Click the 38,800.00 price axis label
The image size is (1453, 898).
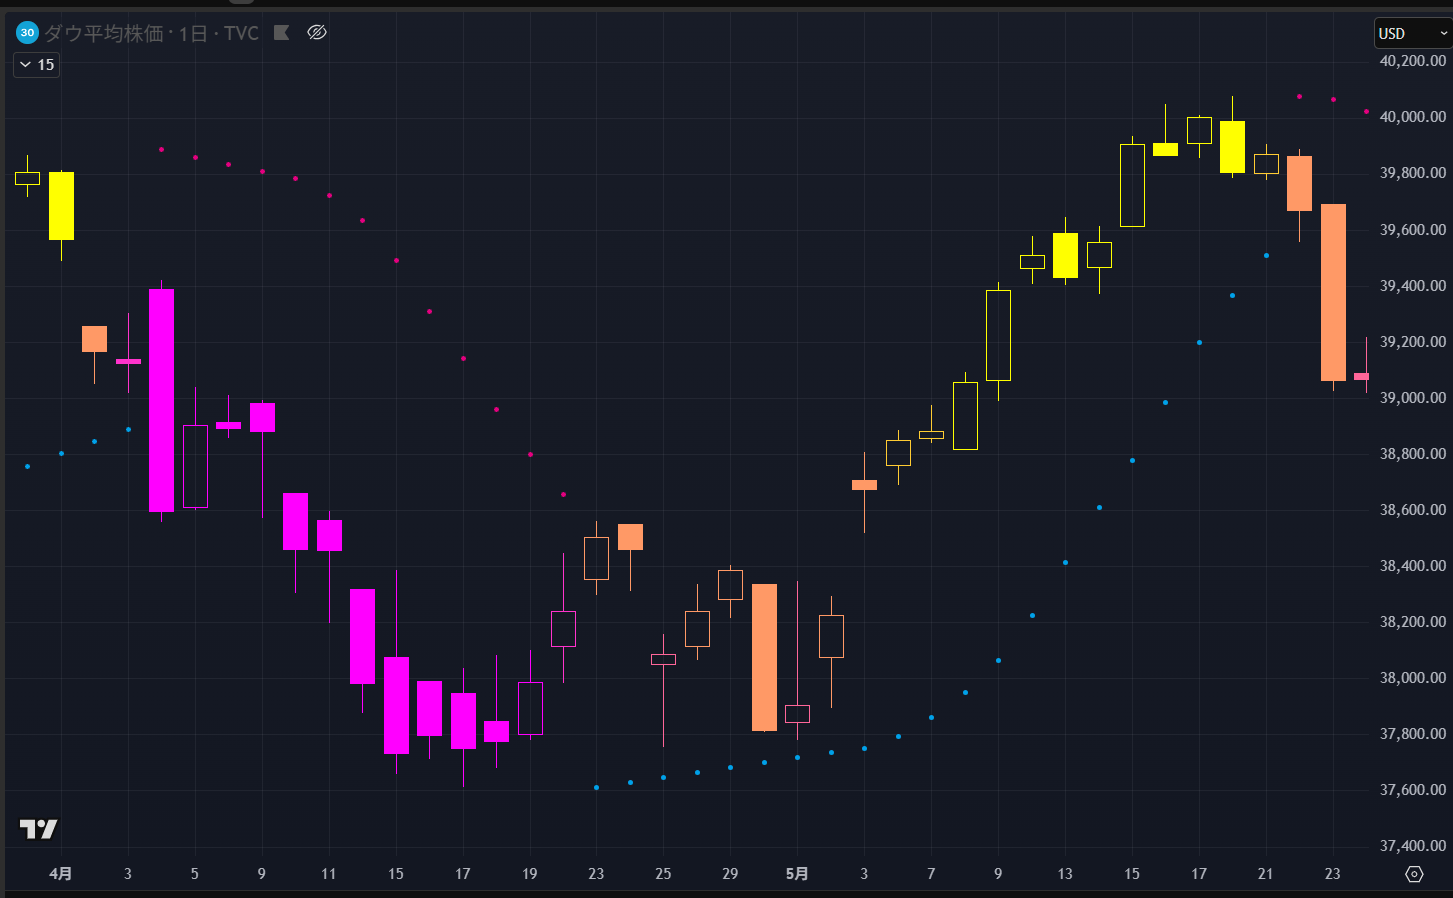pyautogui.click(x=1413, y=454)
